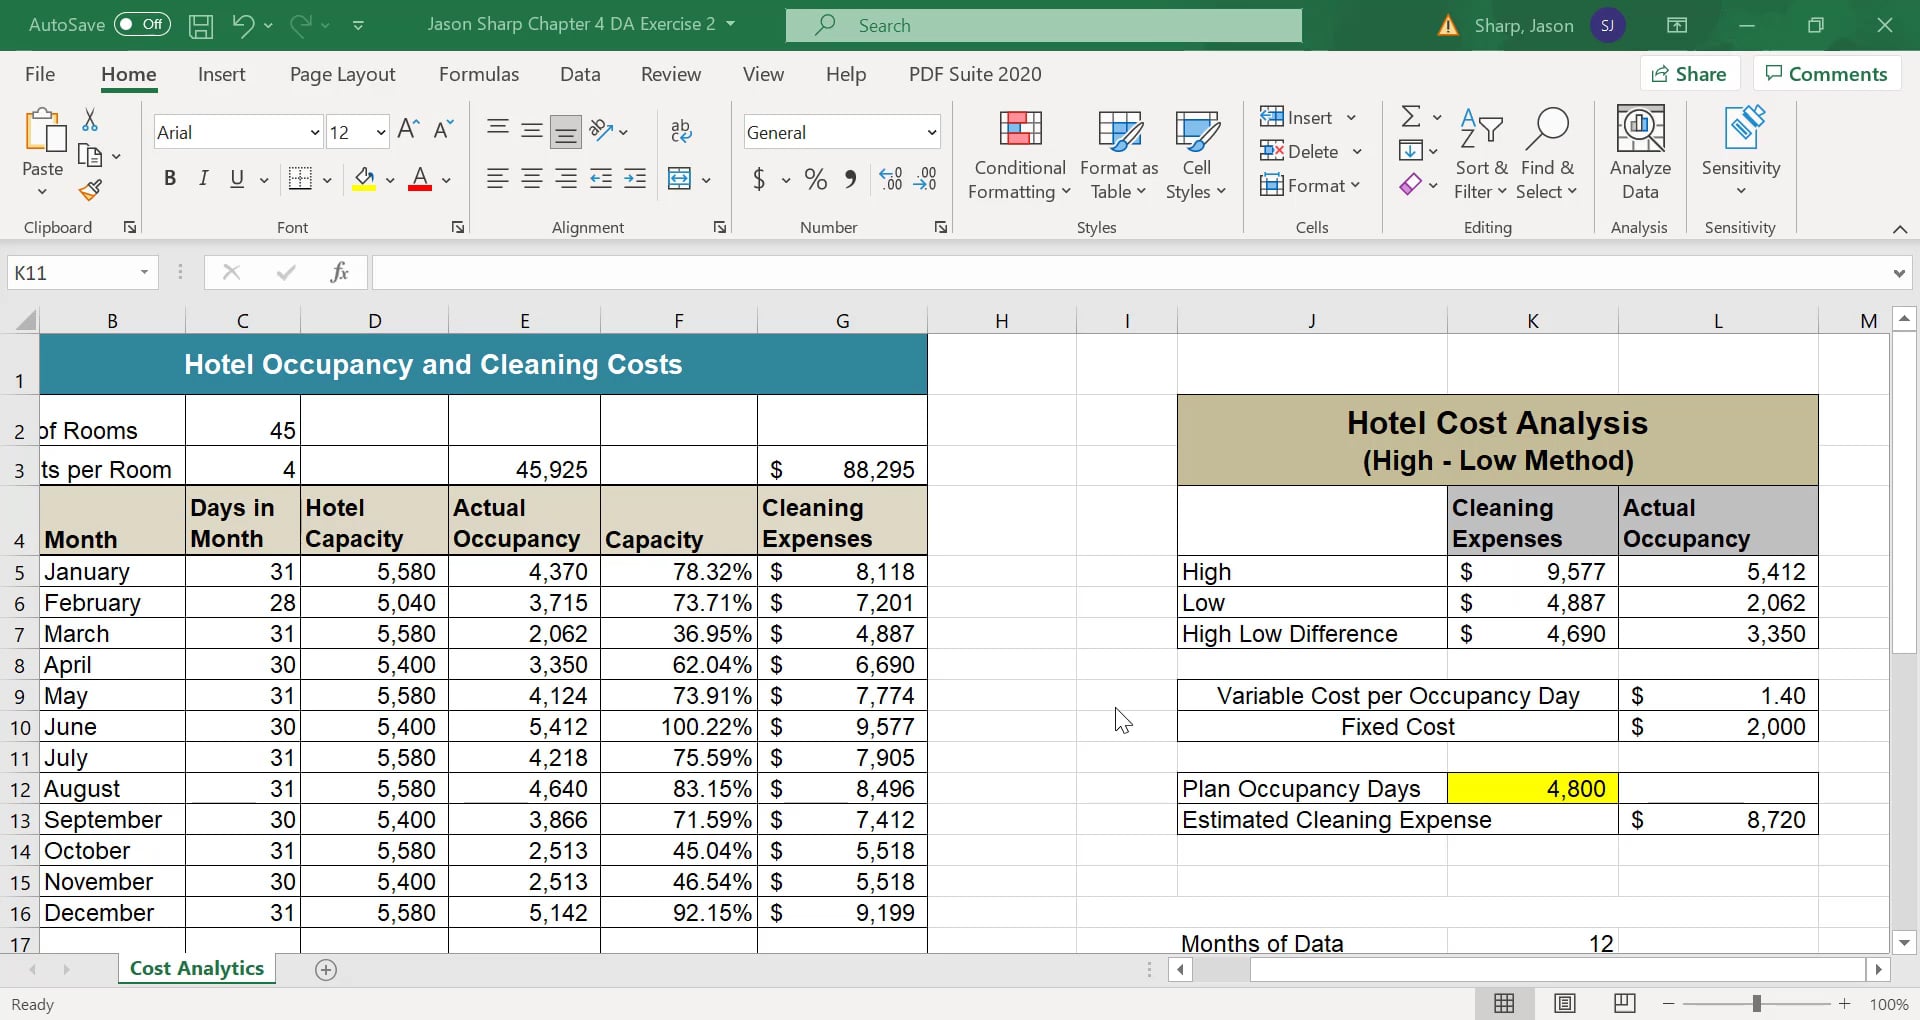Click Delete cells button
The image size is (1920, 1020).
(1300, 151)
